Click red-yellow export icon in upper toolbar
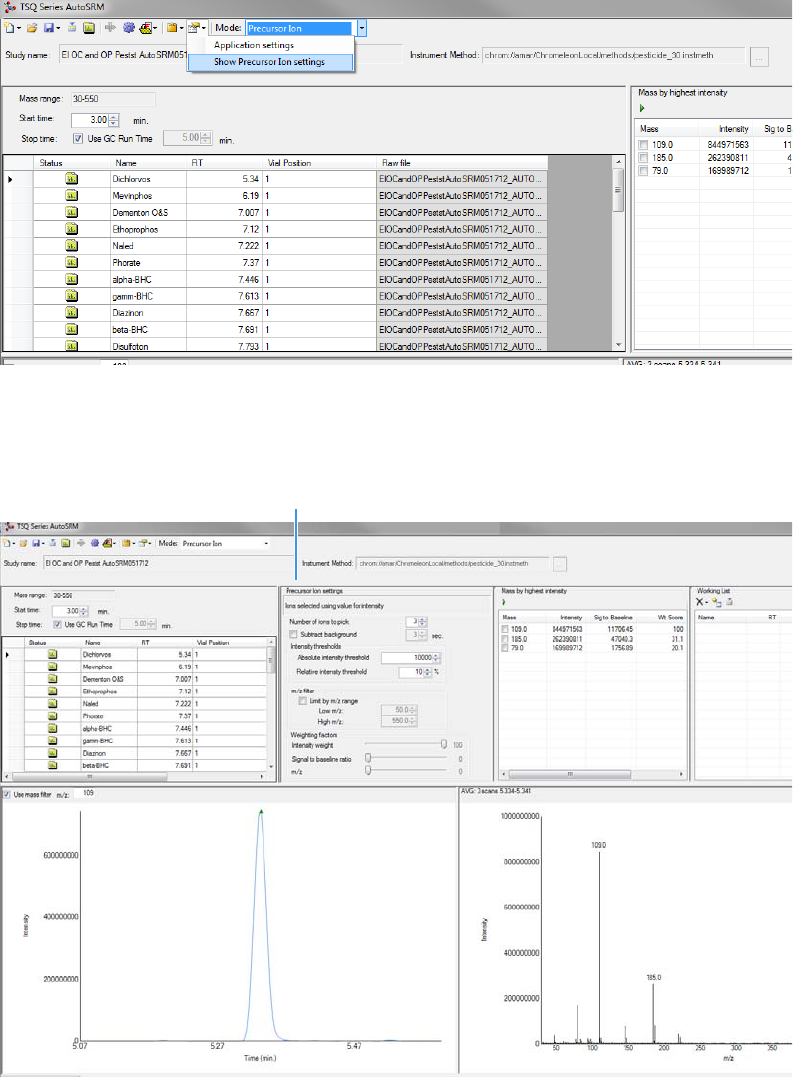Viewport: 793px width, 1077px height. [x=146, y=28]
